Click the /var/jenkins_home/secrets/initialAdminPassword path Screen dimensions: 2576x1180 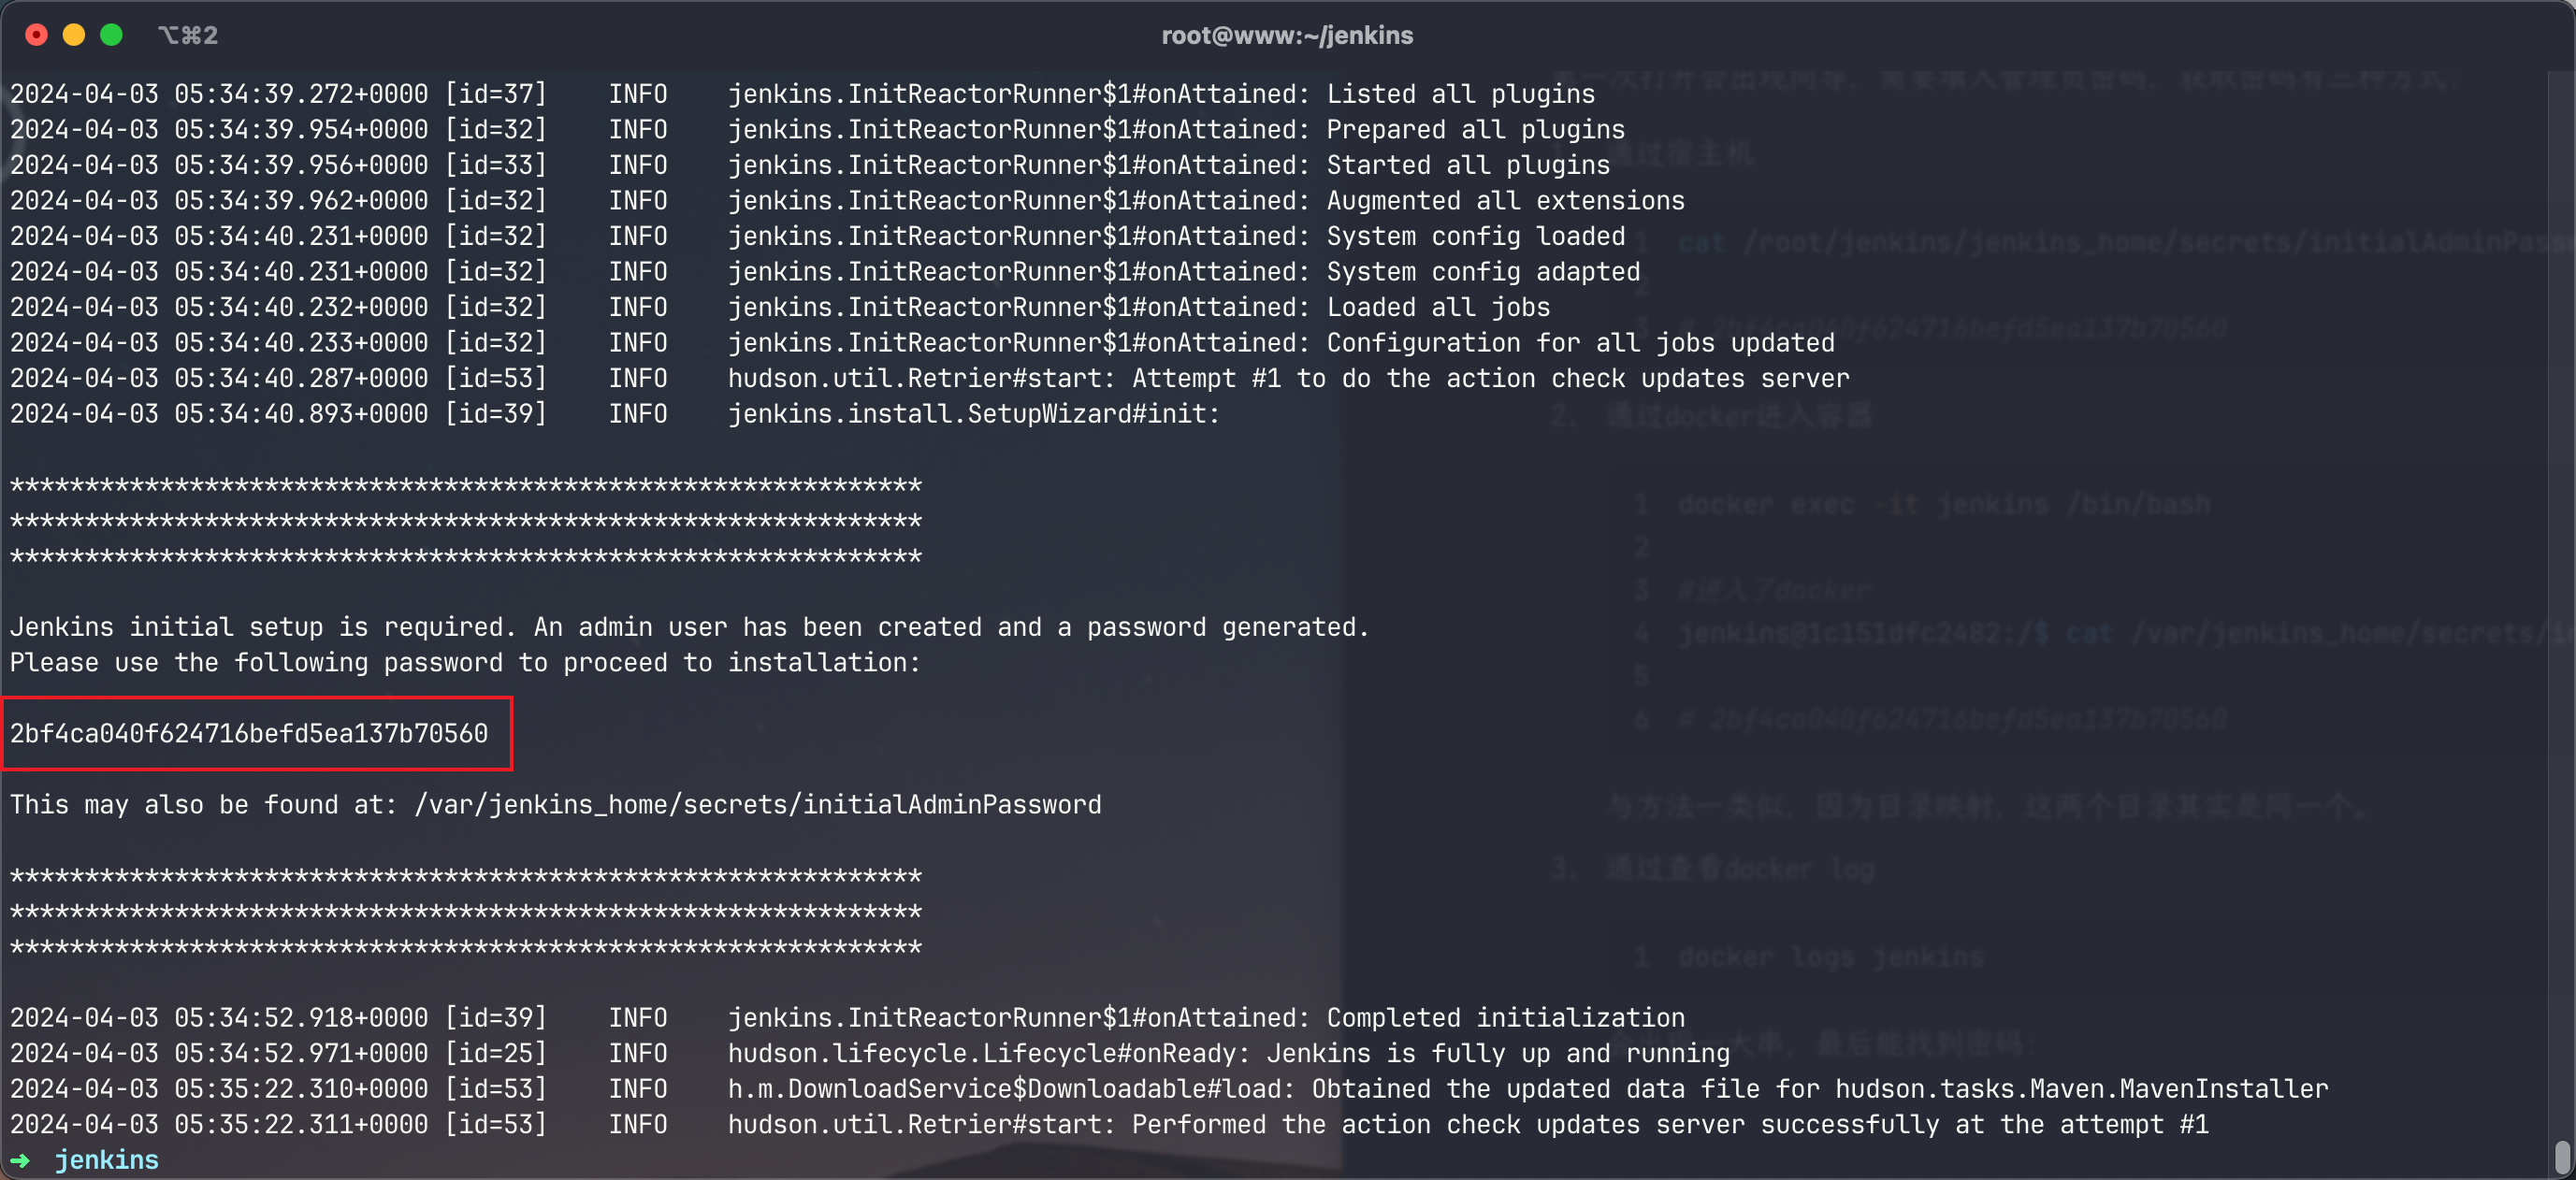point(758,804)
